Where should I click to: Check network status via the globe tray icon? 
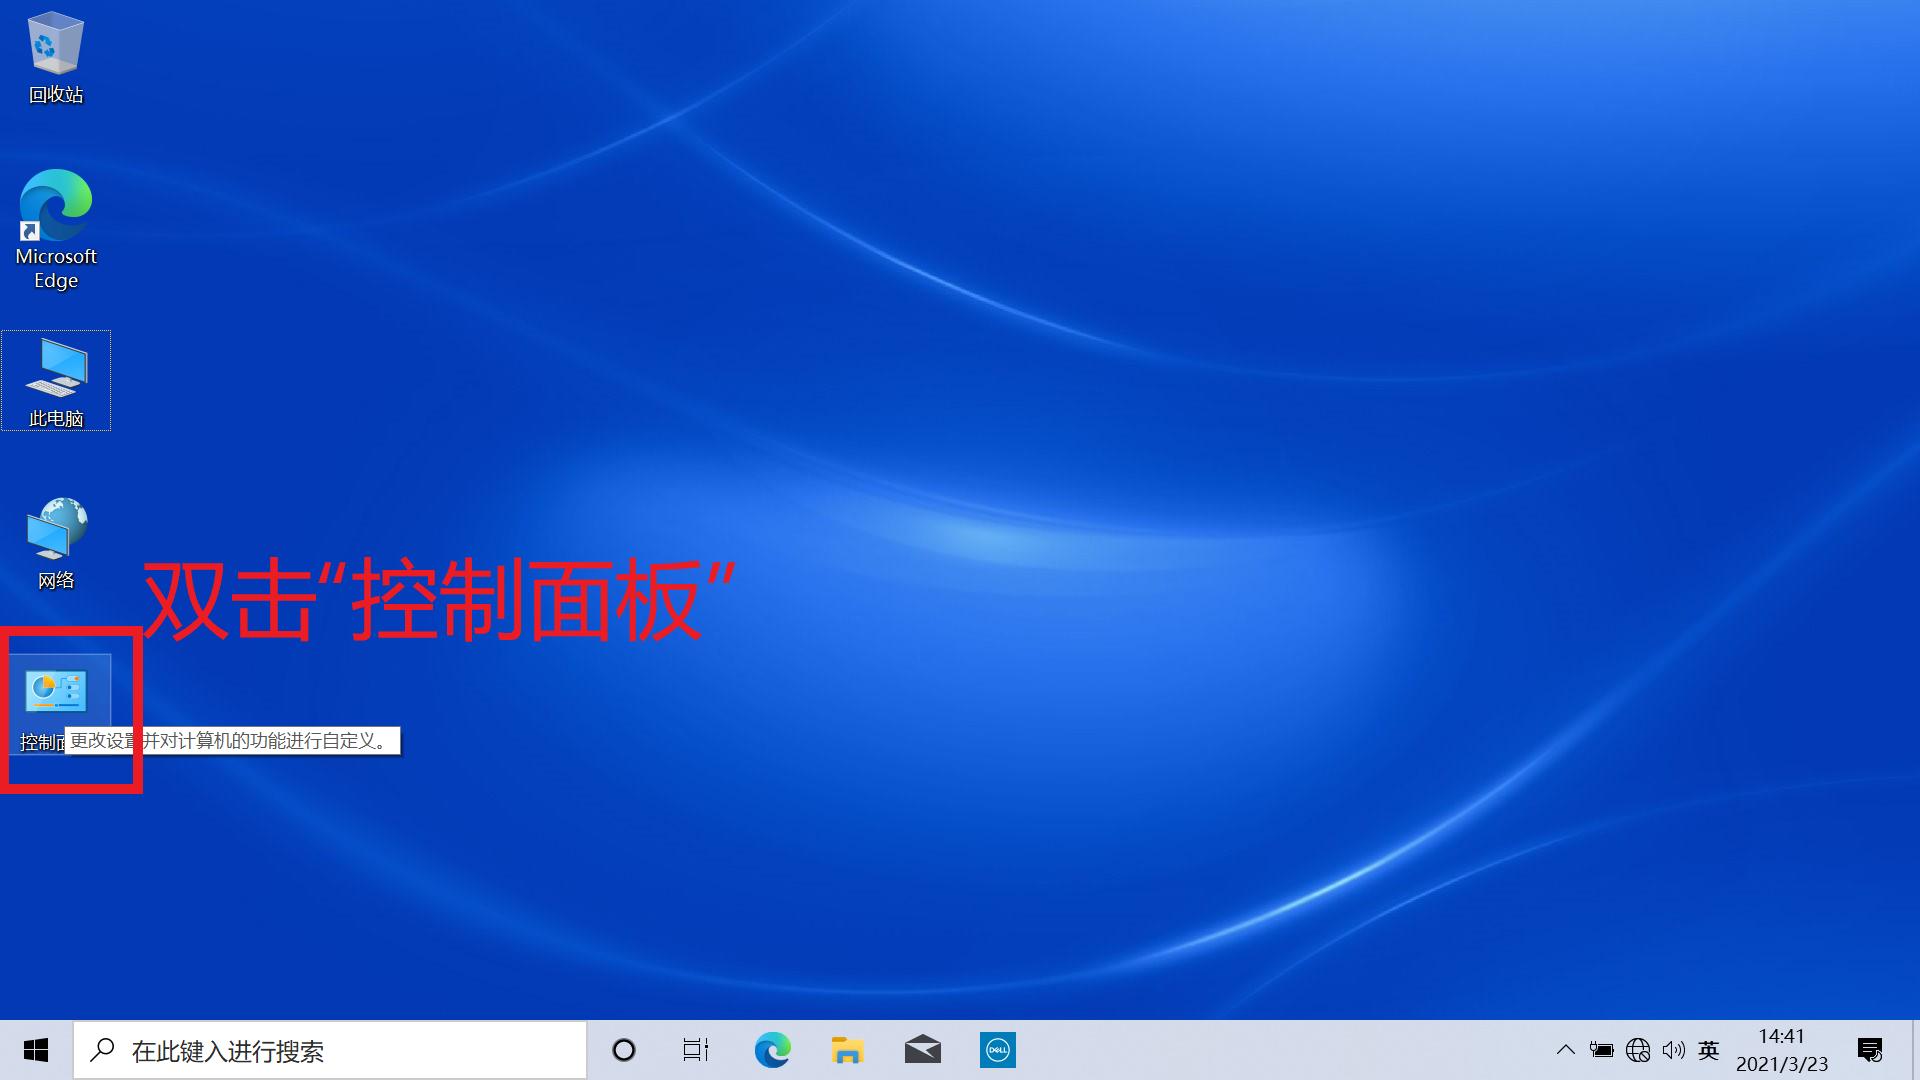pyautogui.click(x=1639, y=1050)
